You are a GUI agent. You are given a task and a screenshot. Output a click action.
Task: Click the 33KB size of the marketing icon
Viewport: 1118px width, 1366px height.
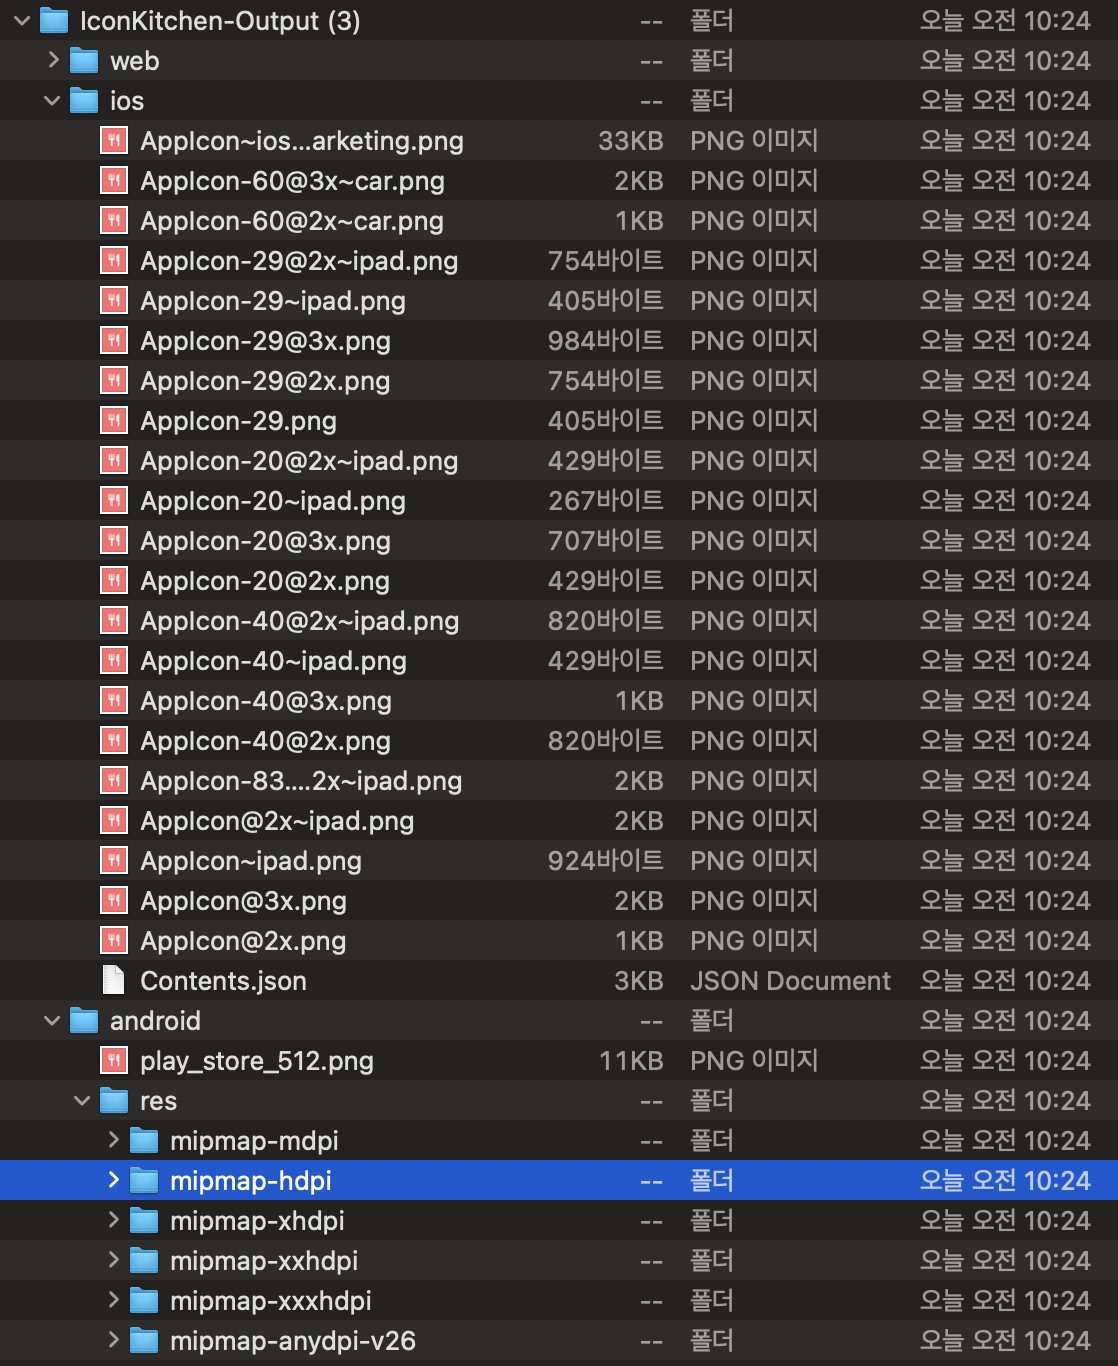point(631,141)
